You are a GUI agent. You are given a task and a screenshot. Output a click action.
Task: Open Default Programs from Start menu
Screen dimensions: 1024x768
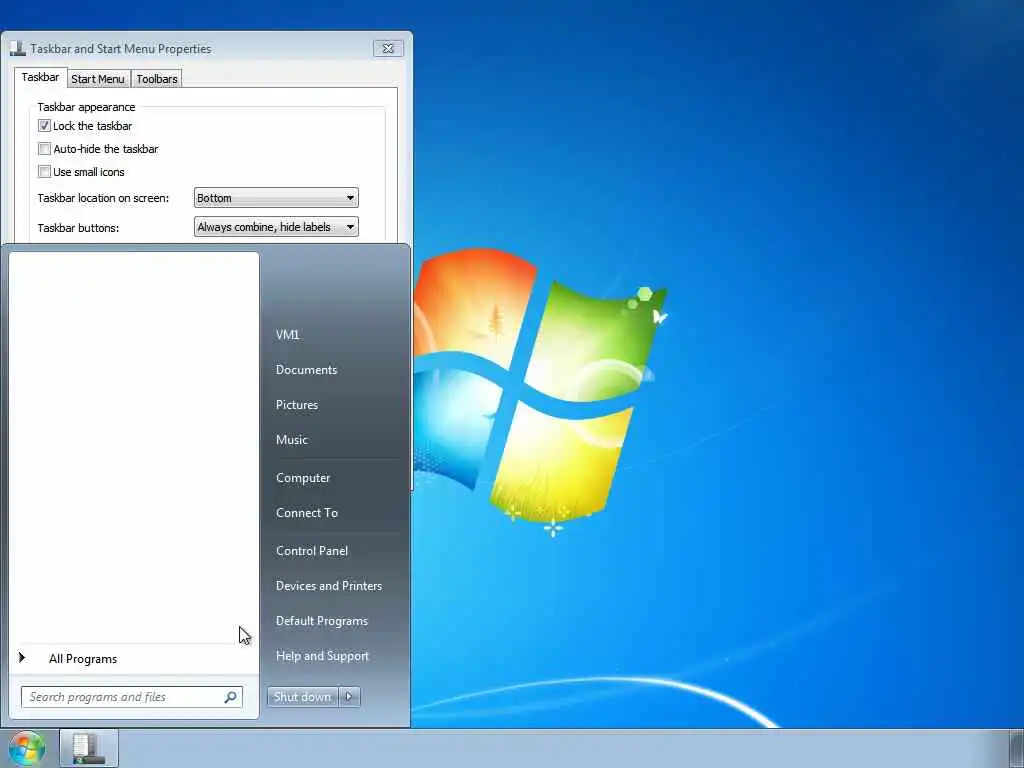[x=321, y=621]
